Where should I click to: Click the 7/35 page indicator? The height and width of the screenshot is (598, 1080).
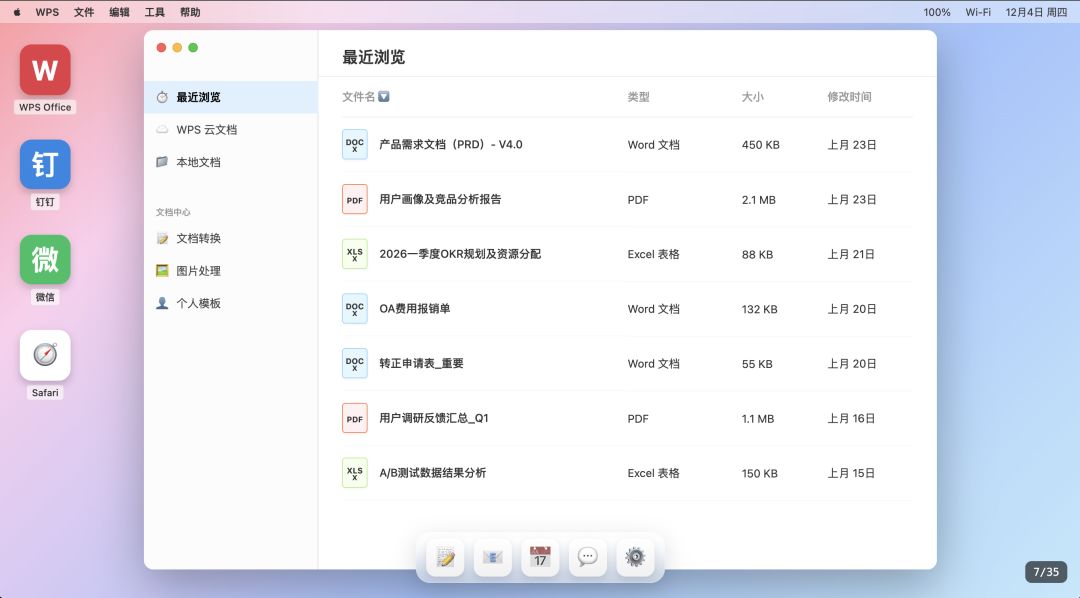point(1046,572)
